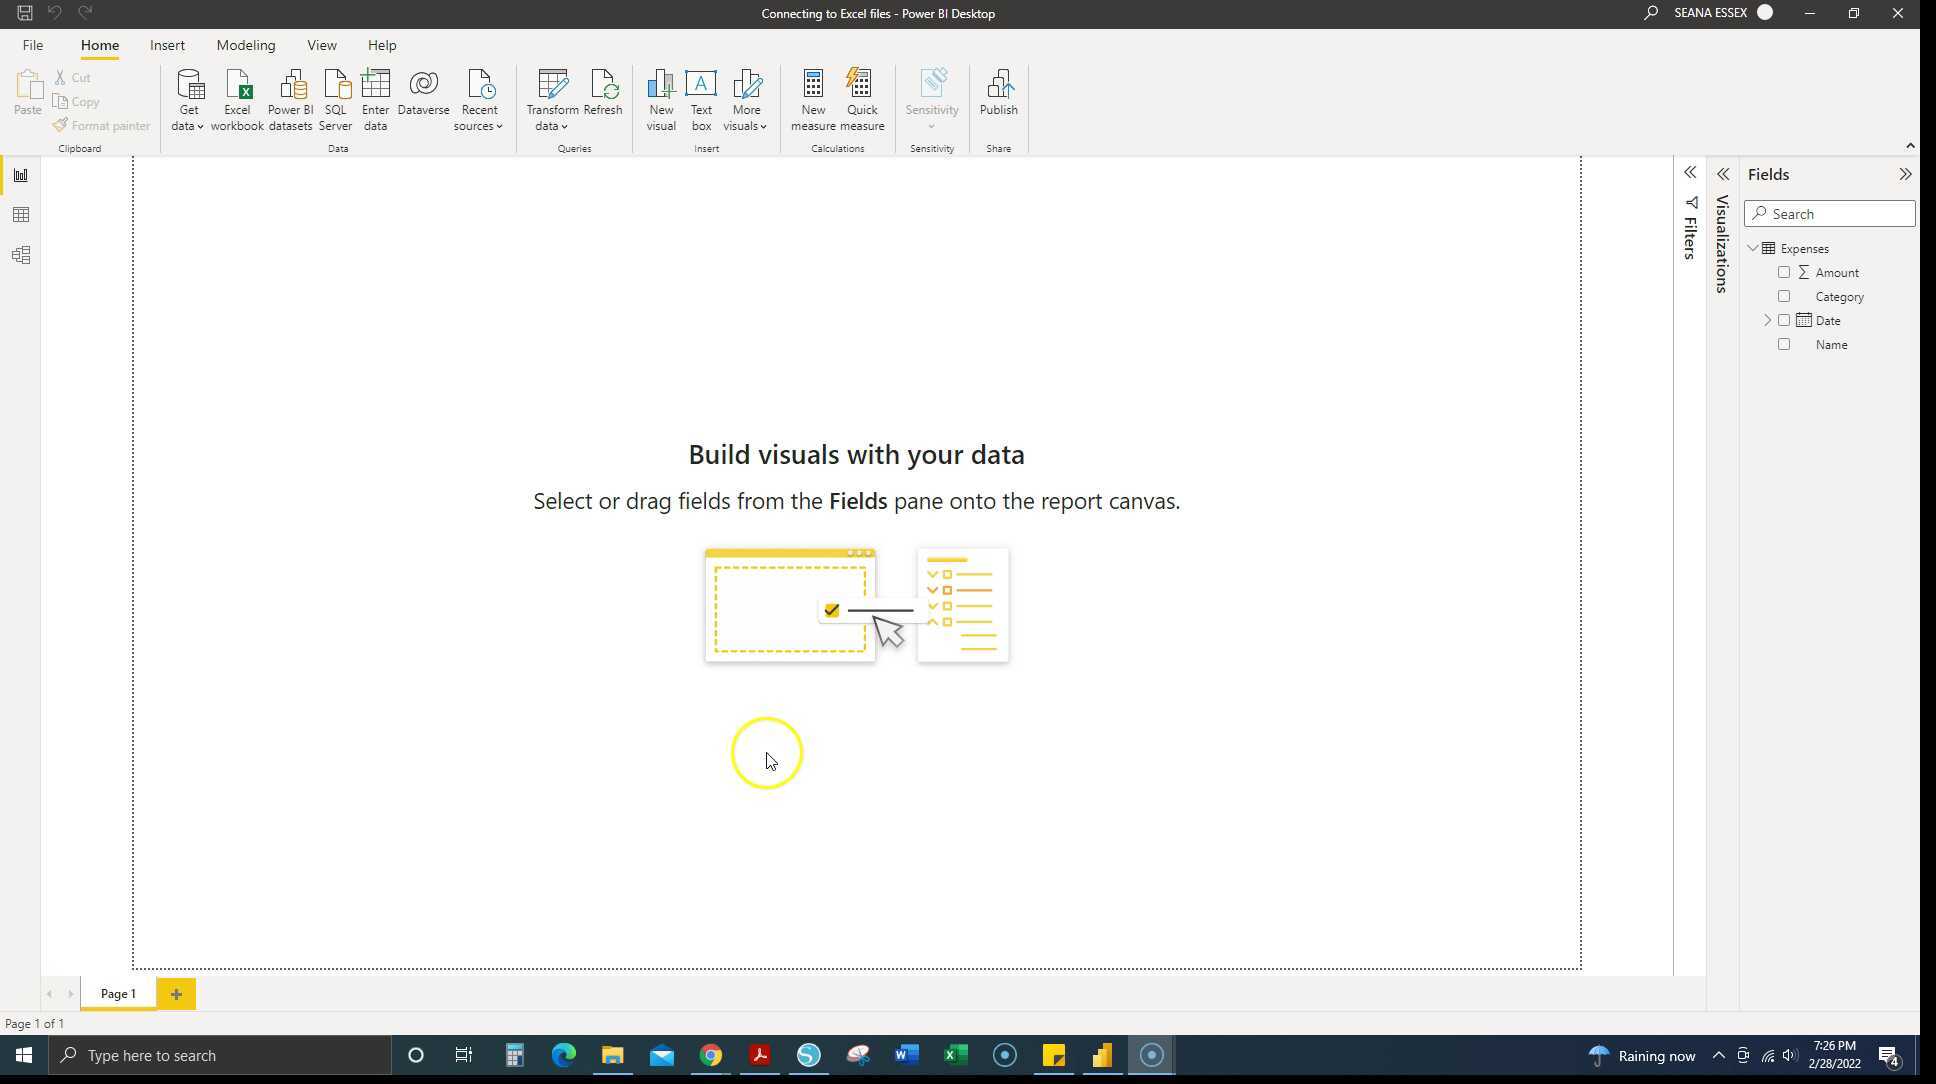Open the Modeling ribbon tab

pos(245,45)
